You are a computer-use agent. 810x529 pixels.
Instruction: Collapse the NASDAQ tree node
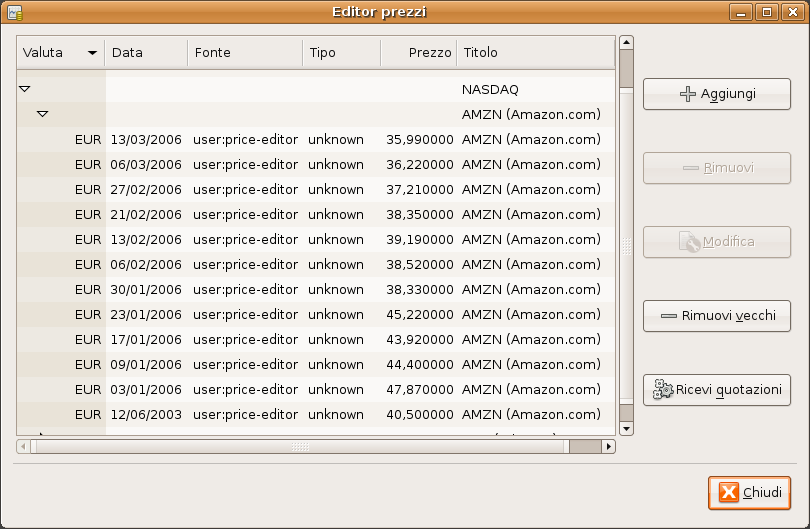pos(25,89)
